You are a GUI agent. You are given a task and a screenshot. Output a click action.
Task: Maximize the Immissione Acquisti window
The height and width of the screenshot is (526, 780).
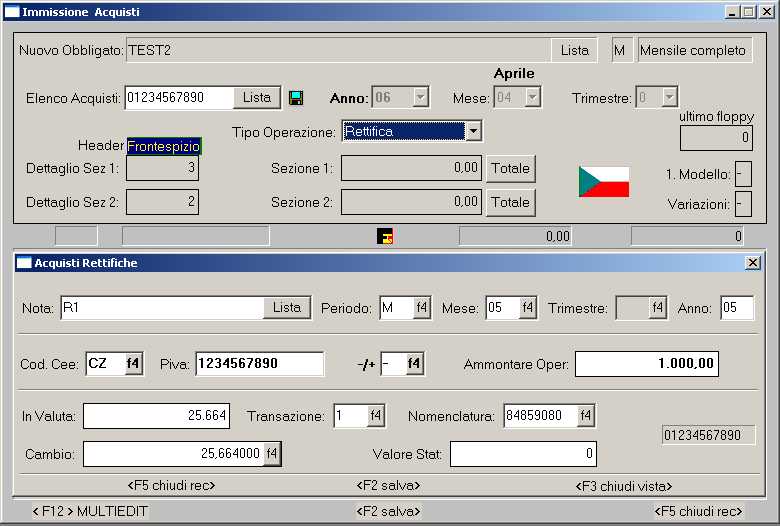pos(748,11)
